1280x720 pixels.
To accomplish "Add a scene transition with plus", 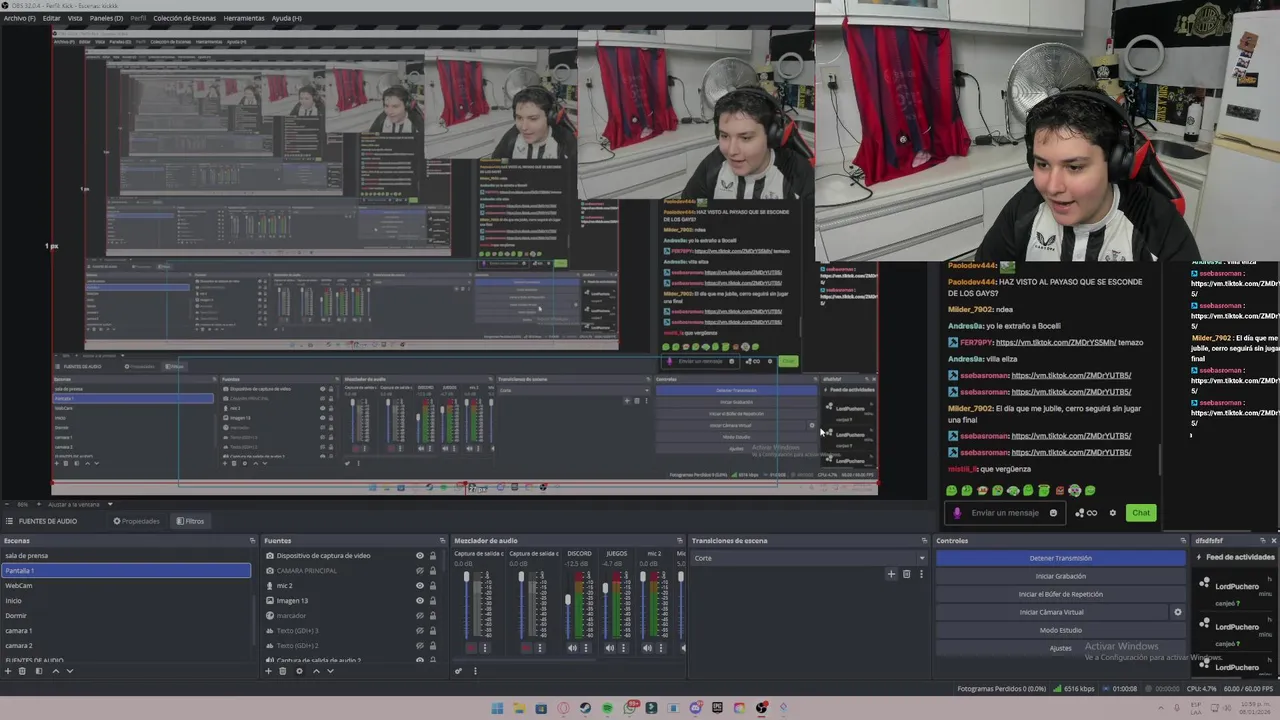I will click(891, 574).
